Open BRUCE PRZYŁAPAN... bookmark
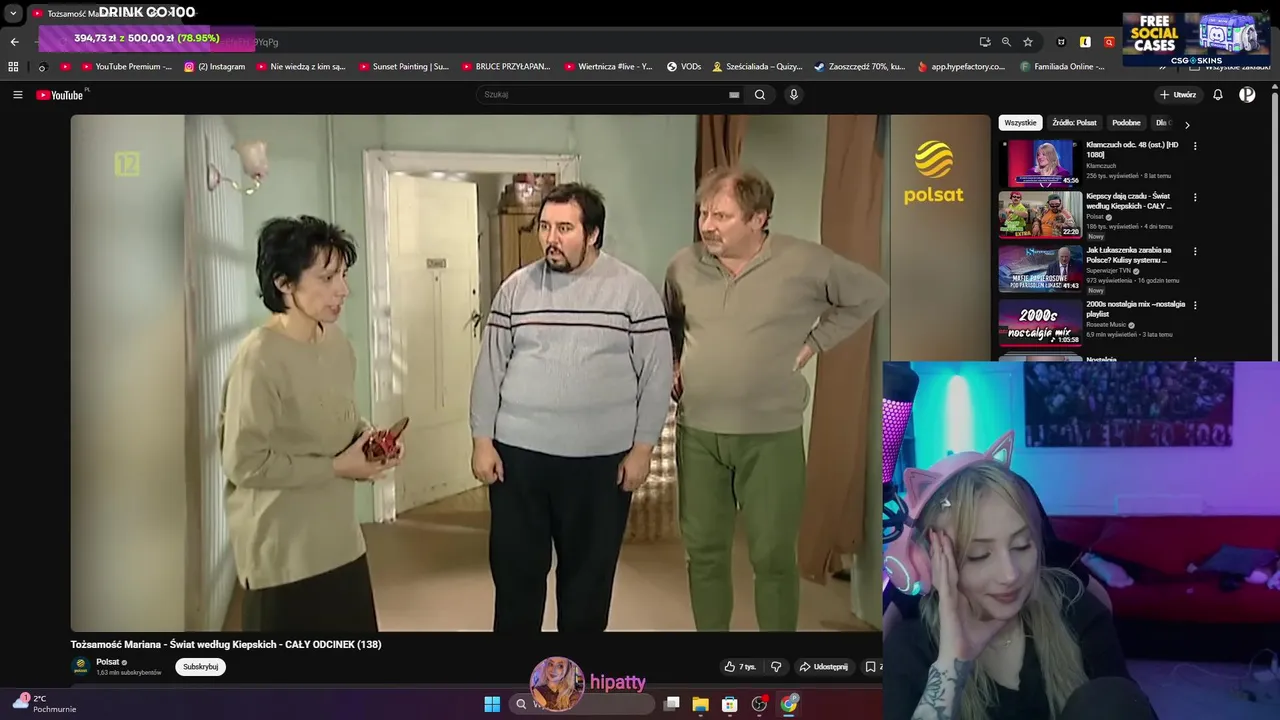The height and width of the screenshot is (720, 1280). (506, 67)
